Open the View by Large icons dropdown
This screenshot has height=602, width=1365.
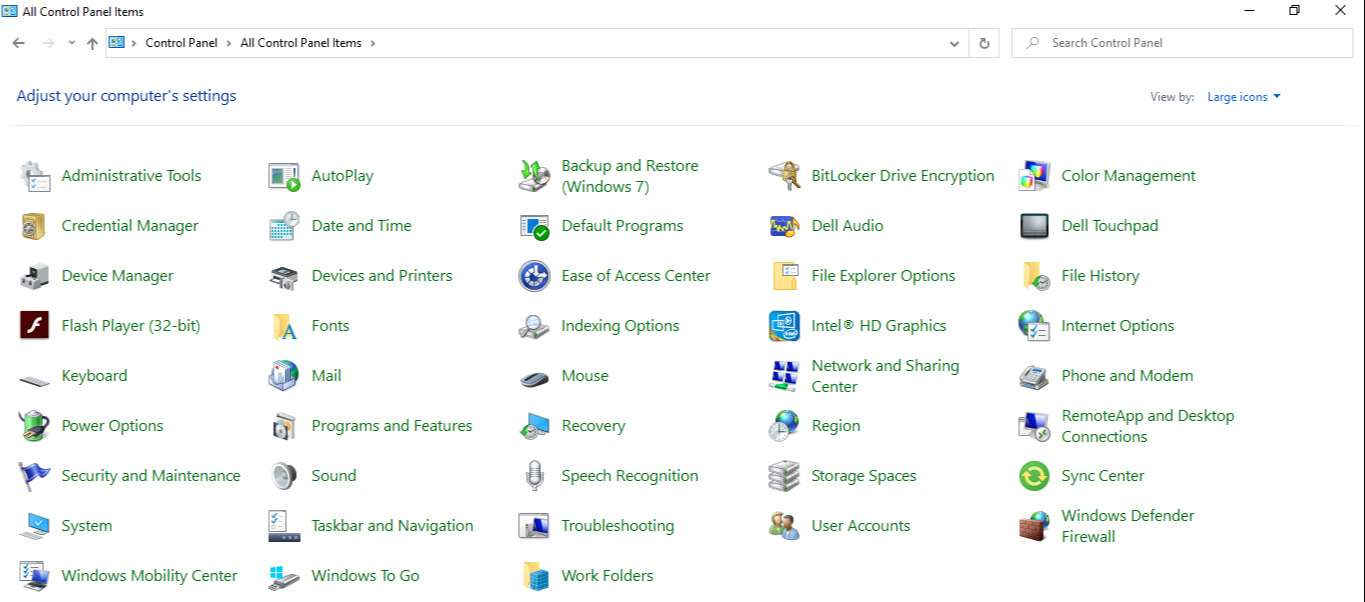click(x=1244, y=97)
